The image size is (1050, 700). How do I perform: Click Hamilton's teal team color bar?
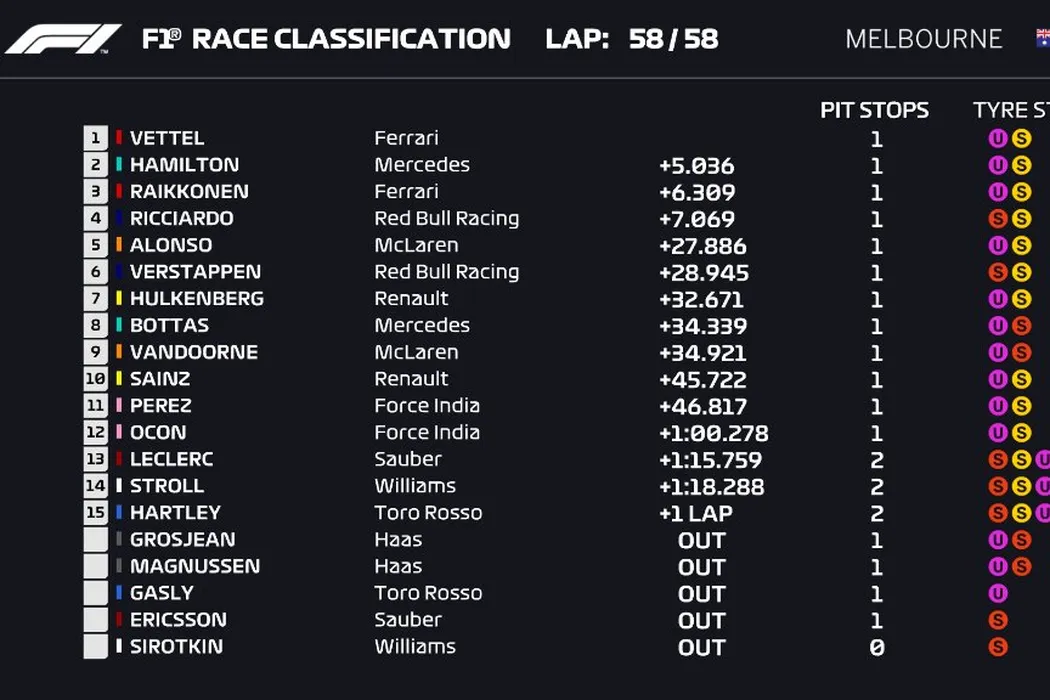pos(119,165)
